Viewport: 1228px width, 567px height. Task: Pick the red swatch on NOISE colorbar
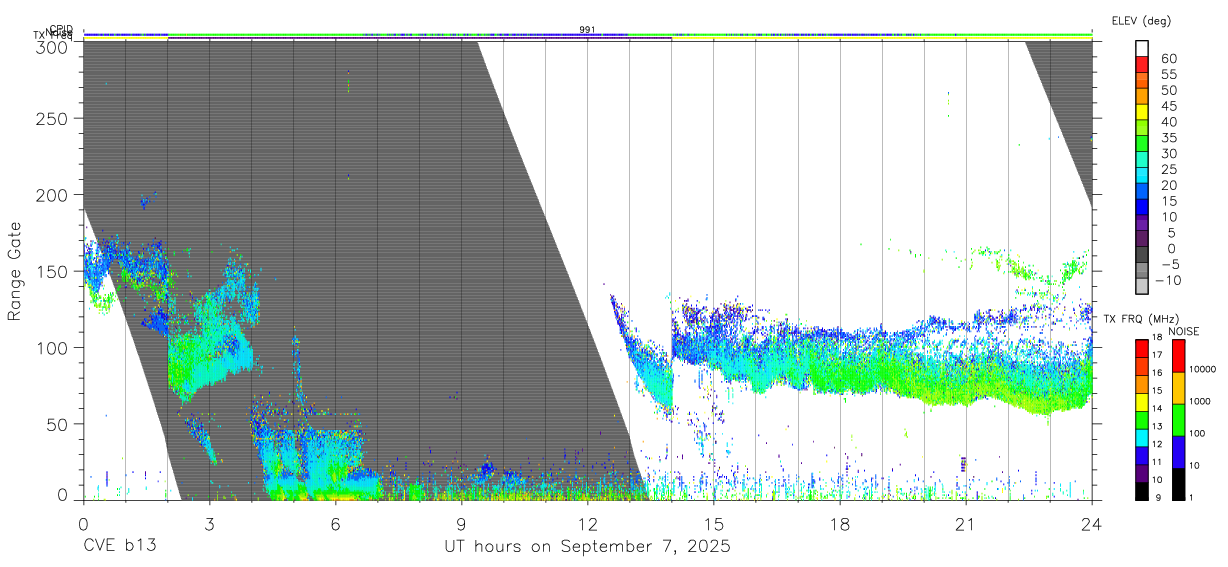click(x=1177, y=356)
